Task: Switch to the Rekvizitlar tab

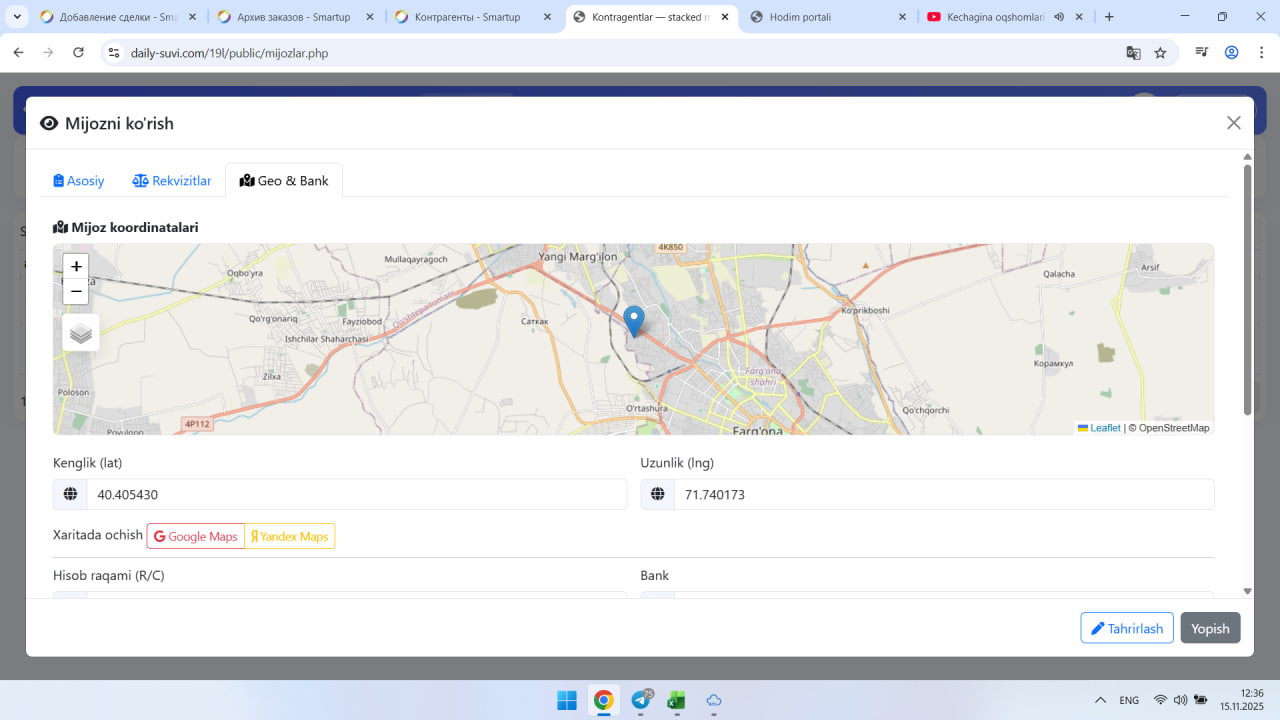Action: (x=172, y=181)
